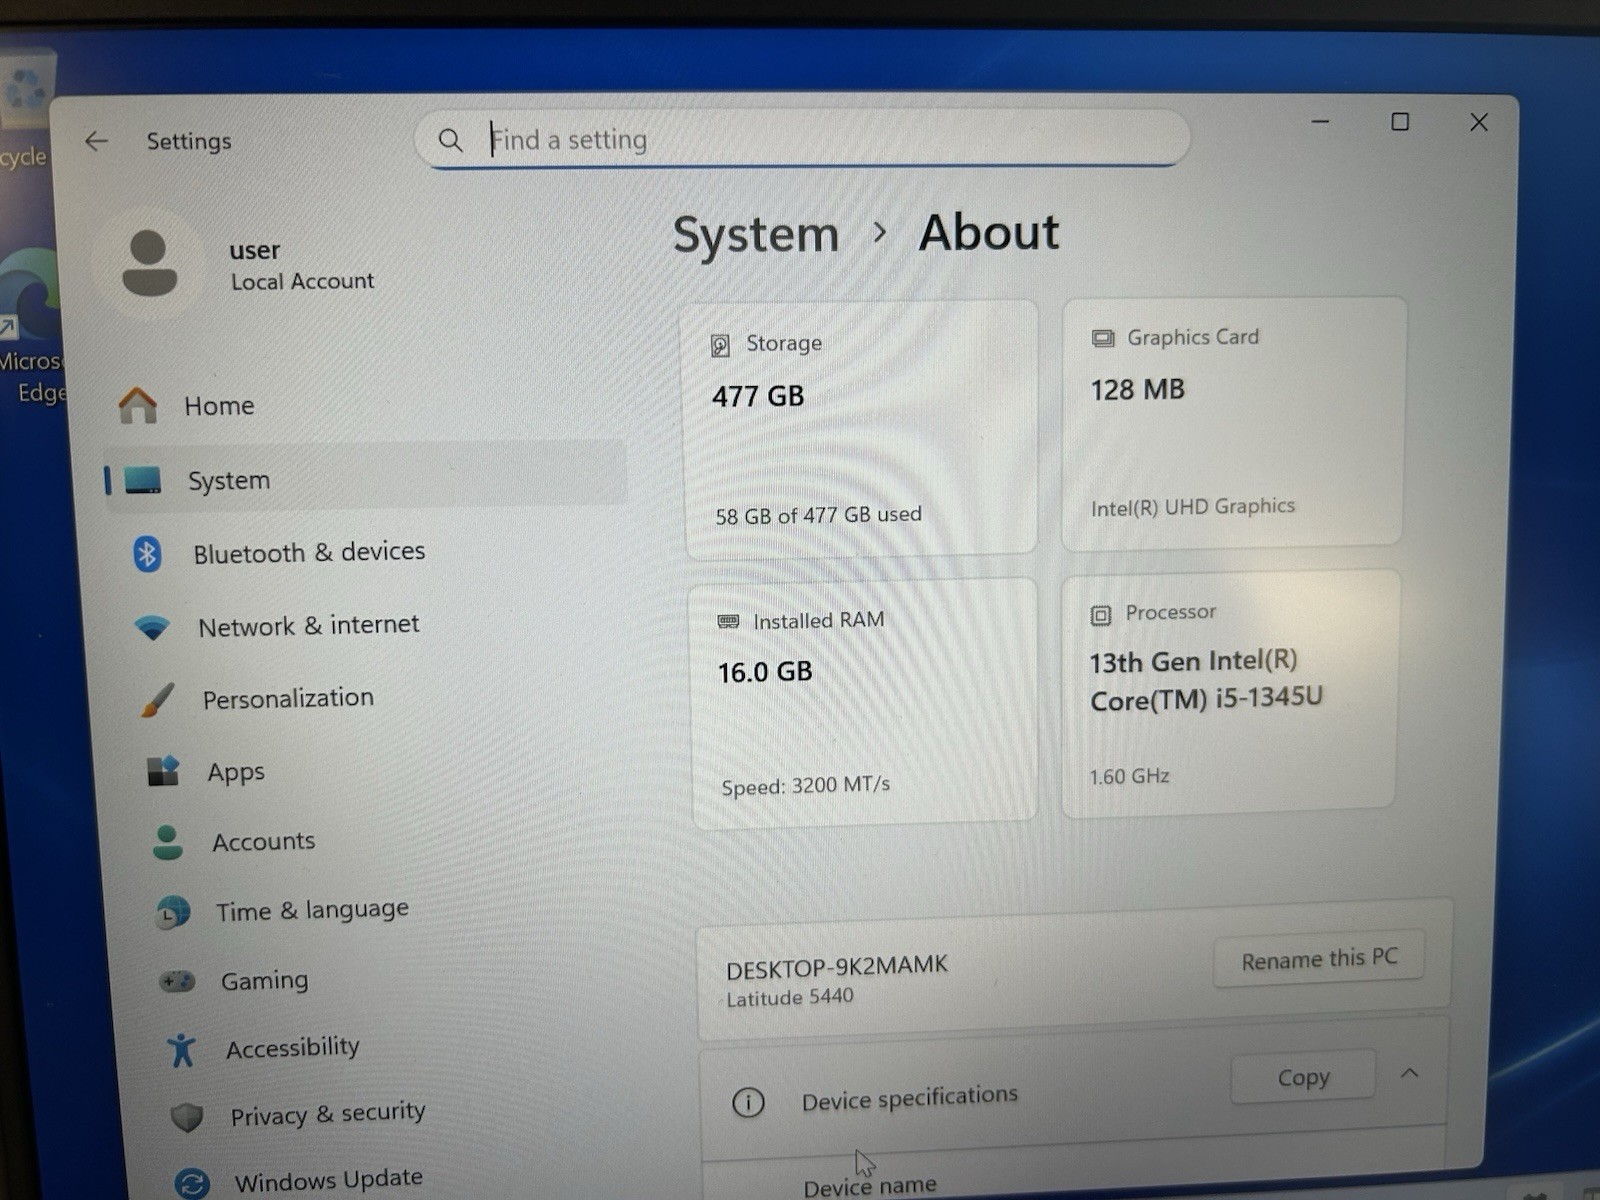Open the Installed RAM 16.0 GB card

[x=864, y=704]
